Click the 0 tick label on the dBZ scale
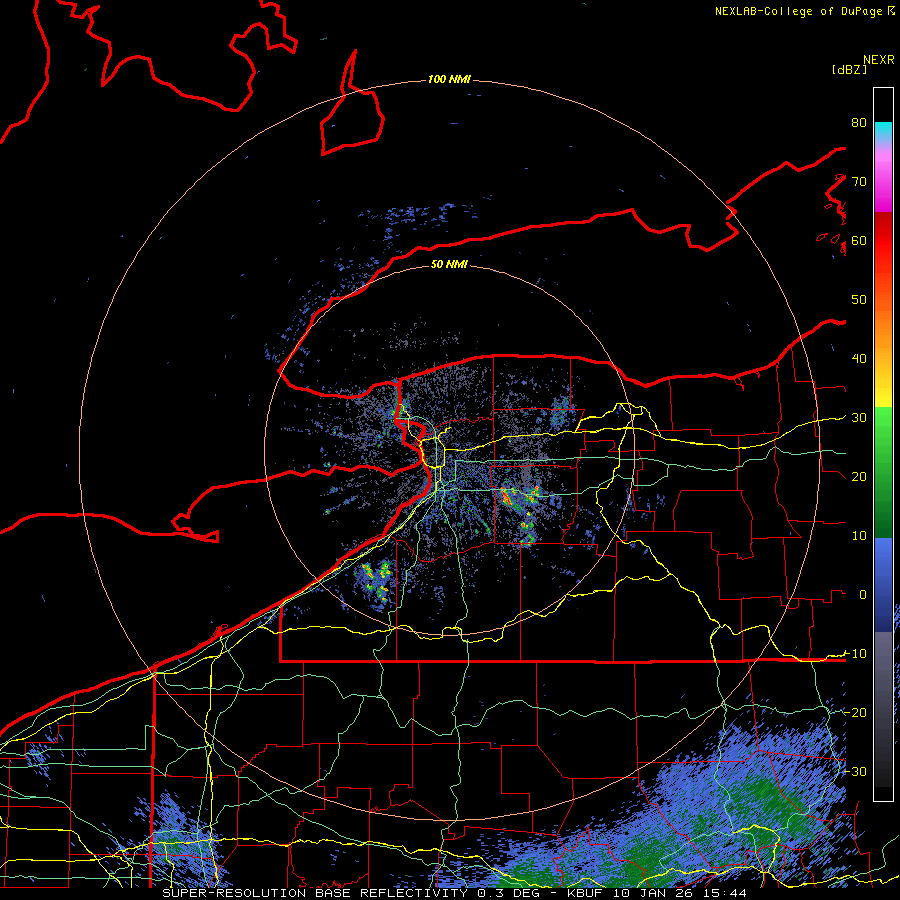The width and height of the screenshot is (900, 900). [863, 595]
